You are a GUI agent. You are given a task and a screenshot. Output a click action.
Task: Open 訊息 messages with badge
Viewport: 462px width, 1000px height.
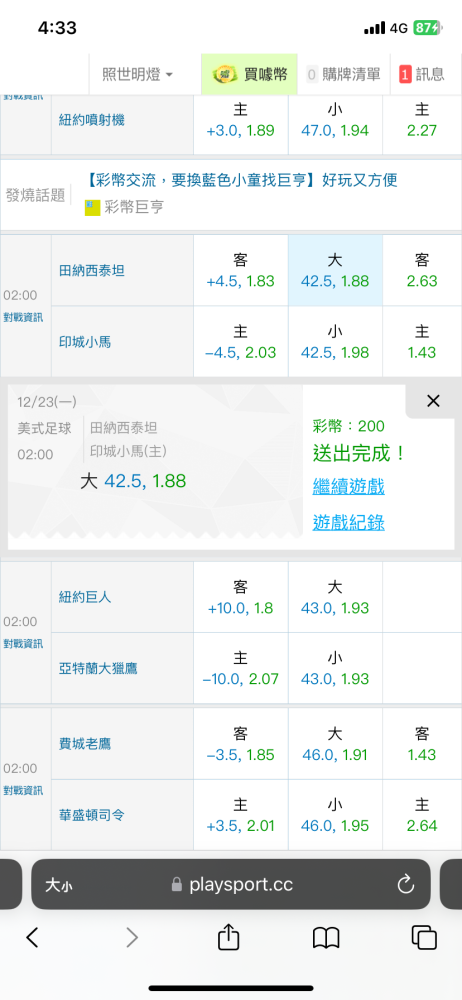[422, 74]
